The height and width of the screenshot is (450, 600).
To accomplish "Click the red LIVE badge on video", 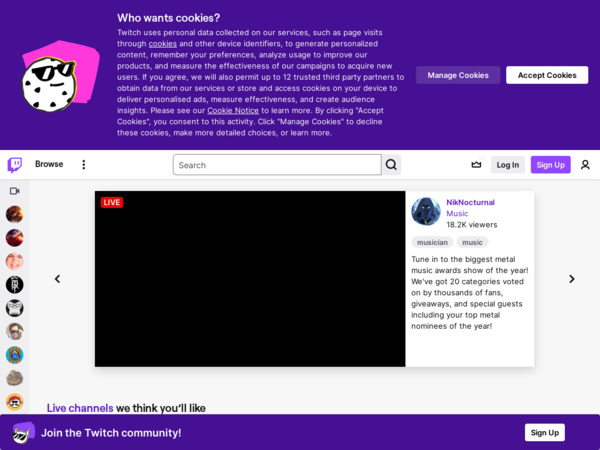I will coord(112,202).
